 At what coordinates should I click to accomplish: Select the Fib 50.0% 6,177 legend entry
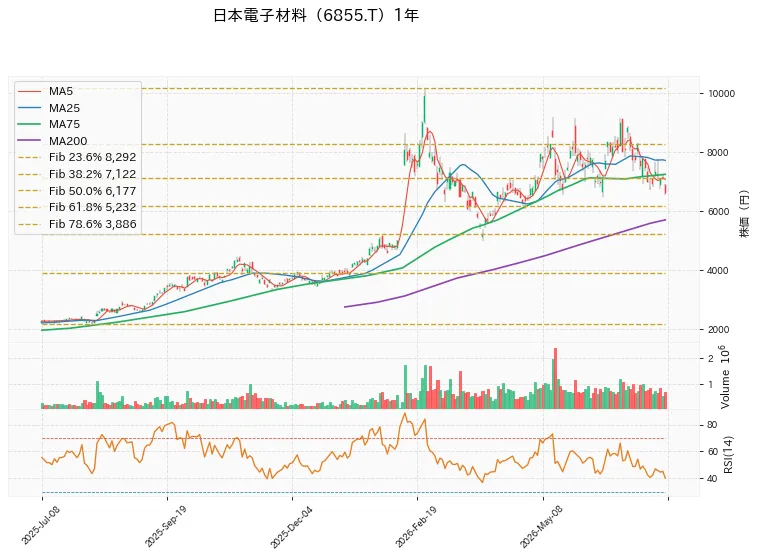click(x=77, y=191)
